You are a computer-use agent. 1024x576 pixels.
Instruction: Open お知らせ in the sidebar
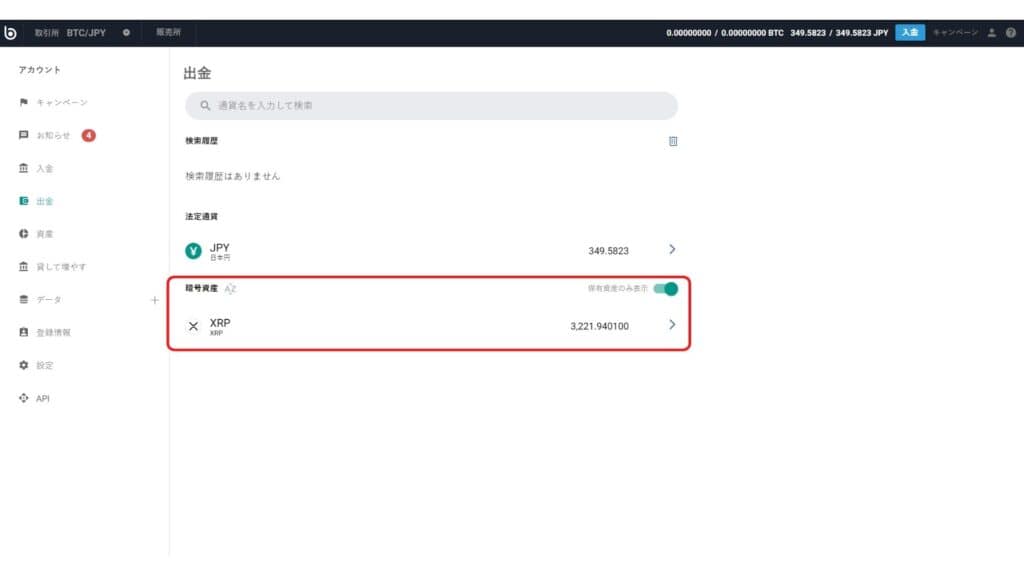(x=54, y=135)
